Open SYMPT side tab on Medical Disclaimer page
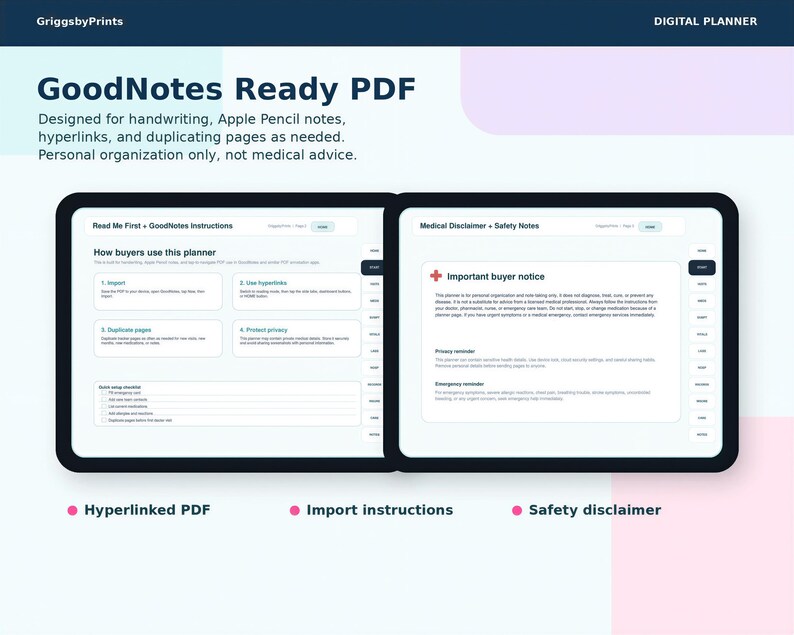This screenshot has height=635, width=794. 702,318
